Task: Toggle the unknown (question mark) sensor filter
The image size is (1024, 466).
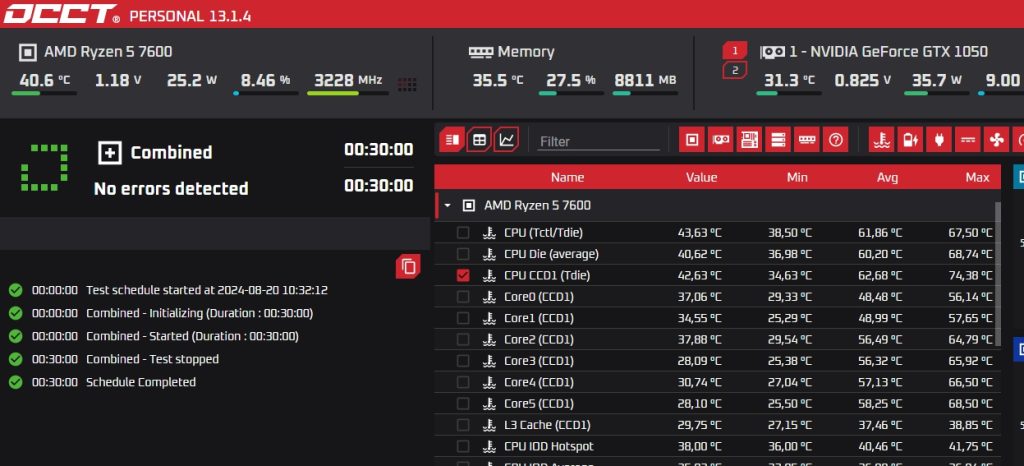Action: [835, 140]
